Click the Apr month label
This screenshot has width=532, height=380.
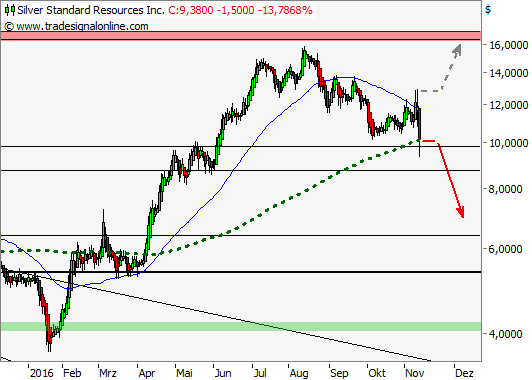[147, 374]
